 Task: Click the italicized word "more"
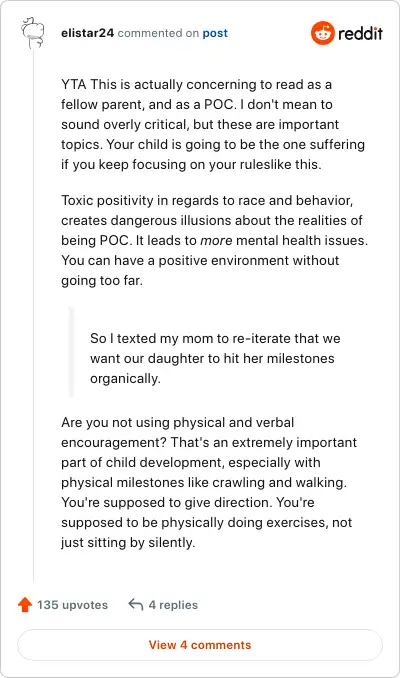tap(216, 240)
